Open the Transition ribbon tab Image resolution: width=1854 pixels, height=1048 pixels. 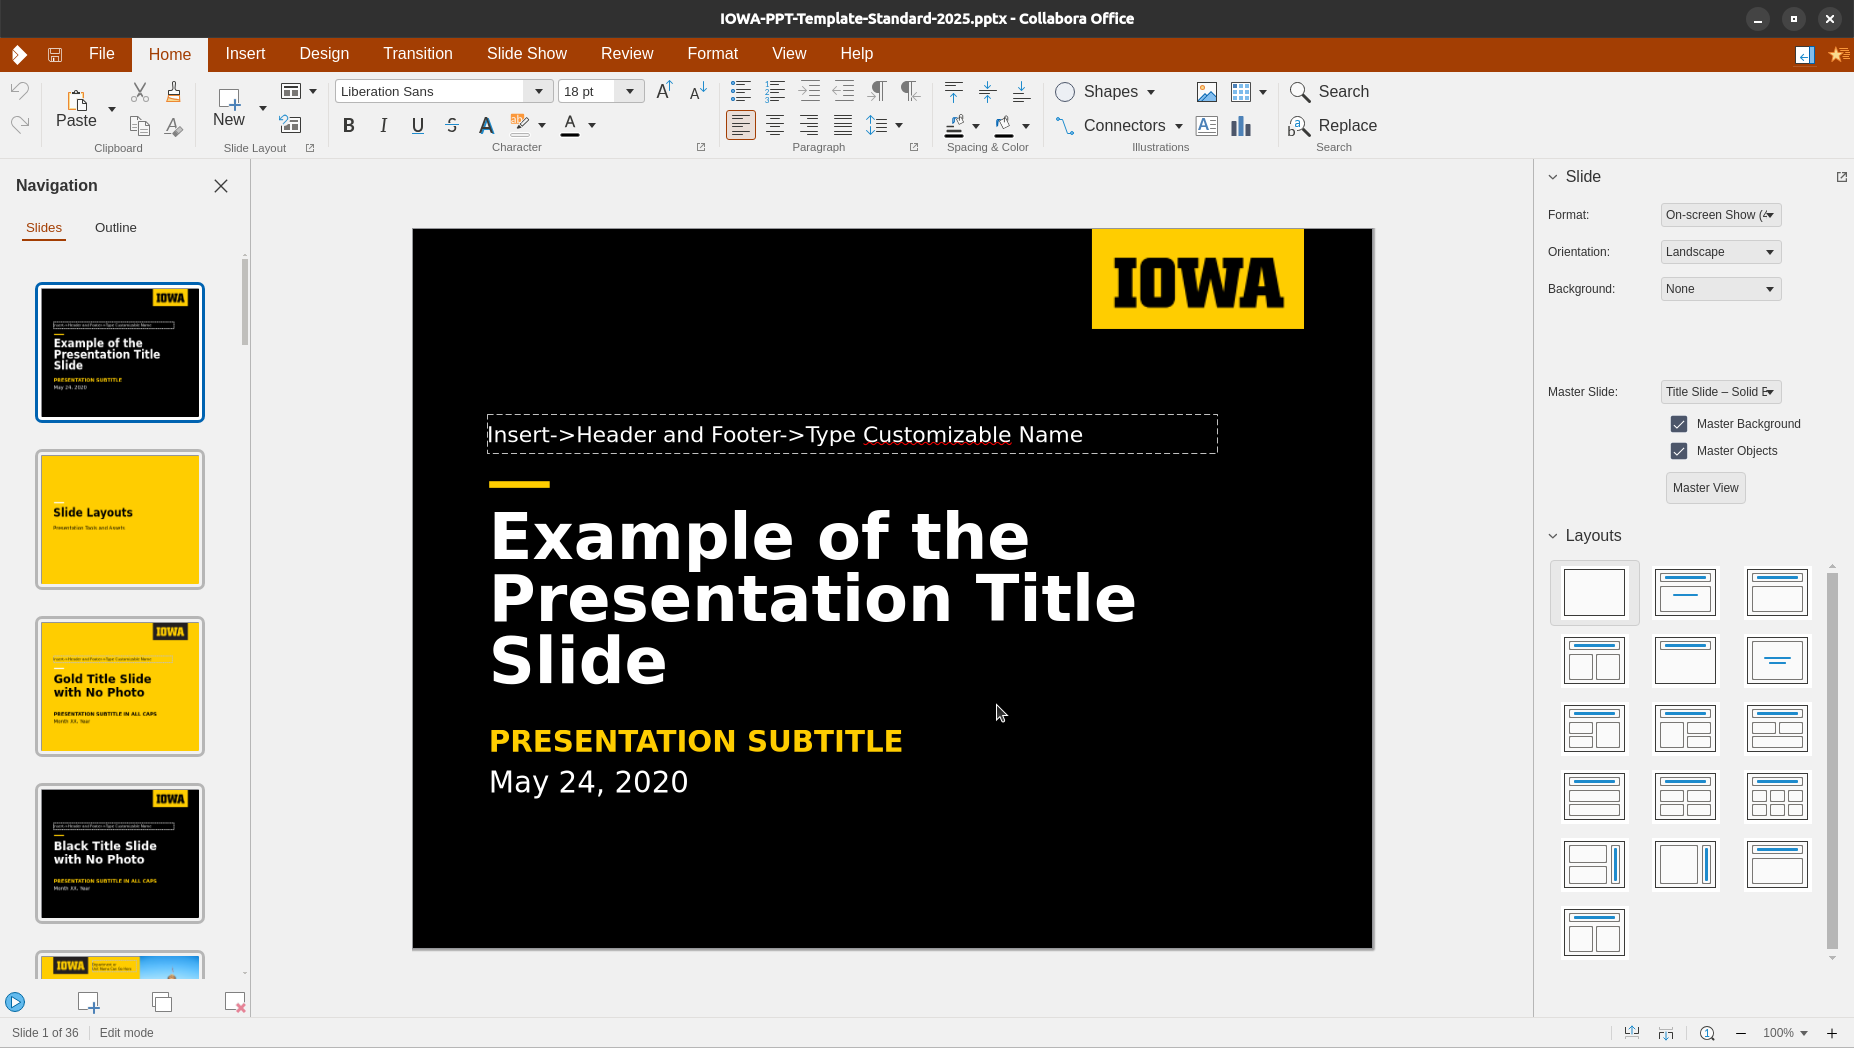(x=417, y=54)
